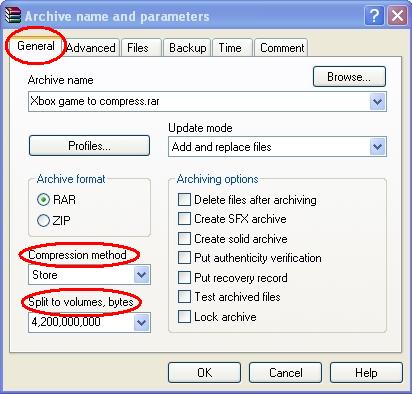Check the Put recovery record option
This screenshot has height=394, width=412.
tap(184, 277)
